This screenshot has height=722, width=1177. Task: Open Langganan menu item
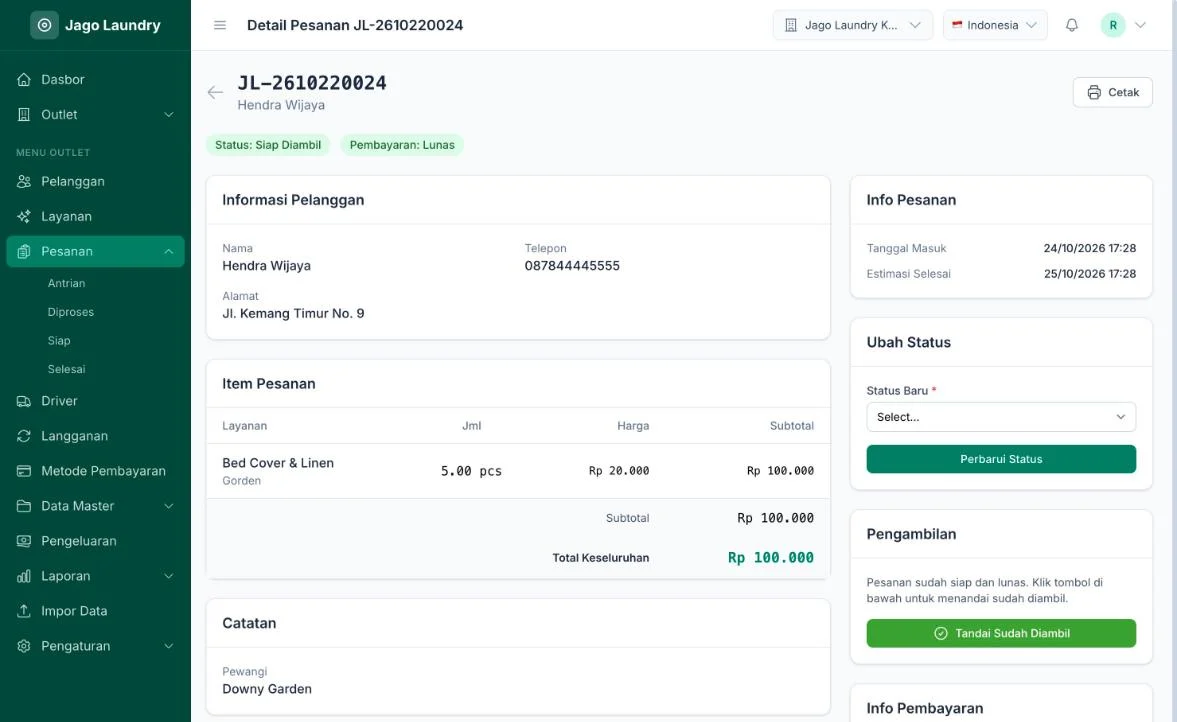(95, 436)
